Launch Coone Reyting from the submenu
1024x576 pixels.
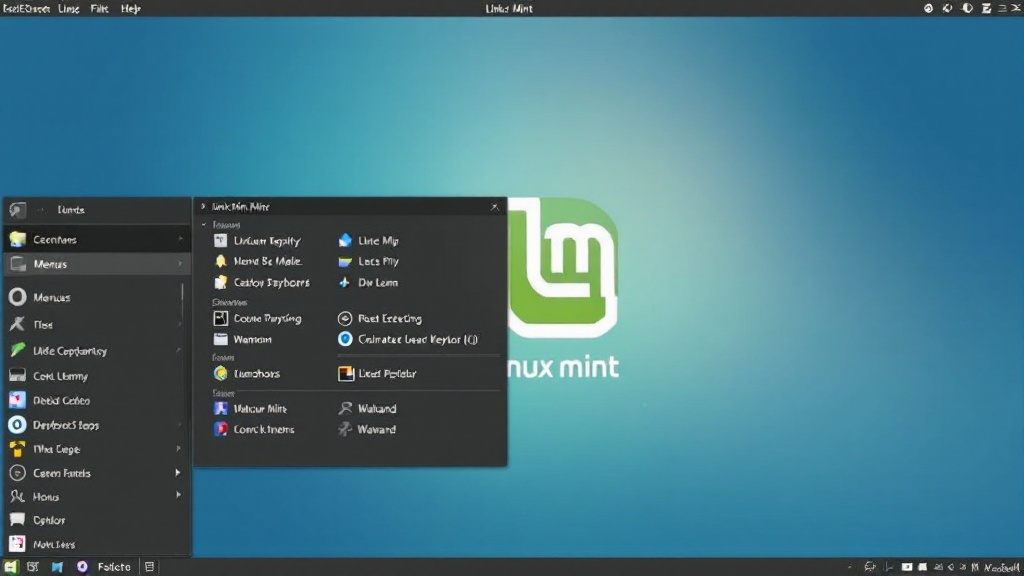point(257,319)
